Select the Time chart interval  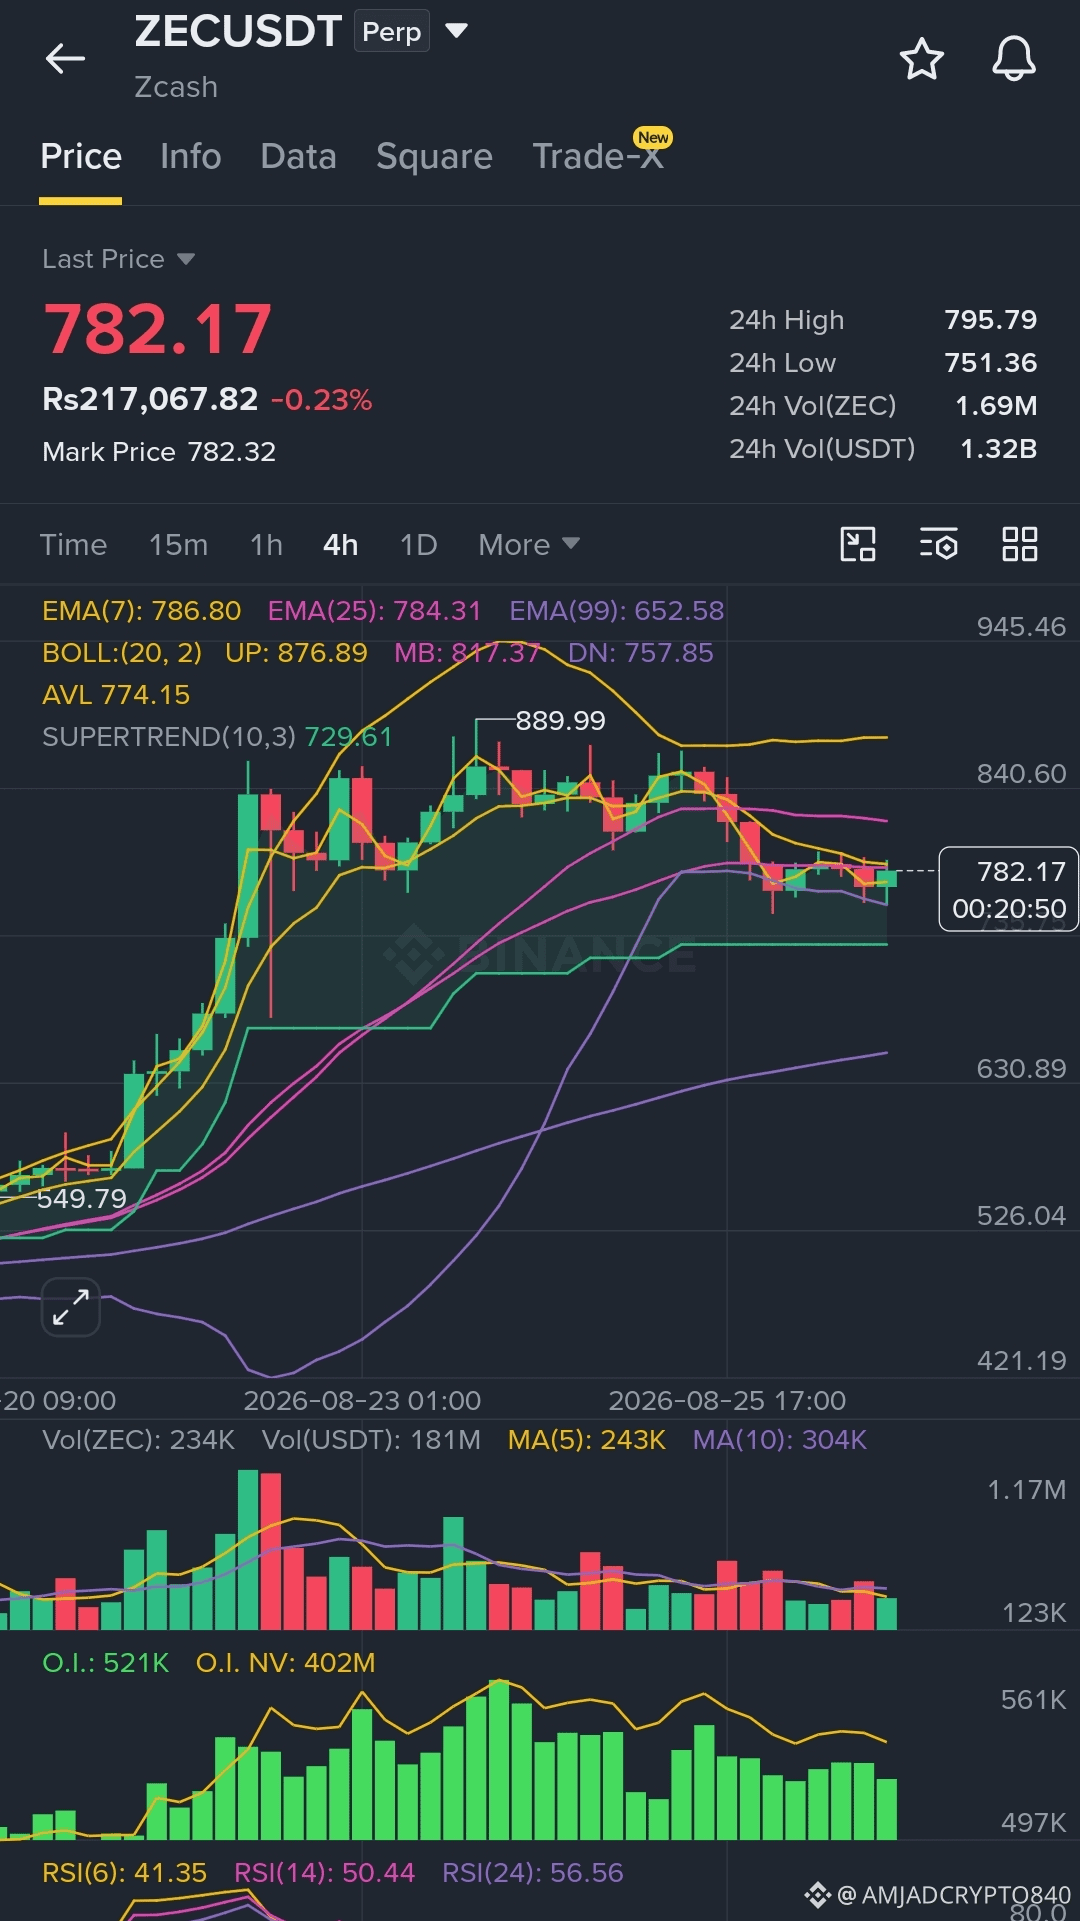[x=73, y=545]
